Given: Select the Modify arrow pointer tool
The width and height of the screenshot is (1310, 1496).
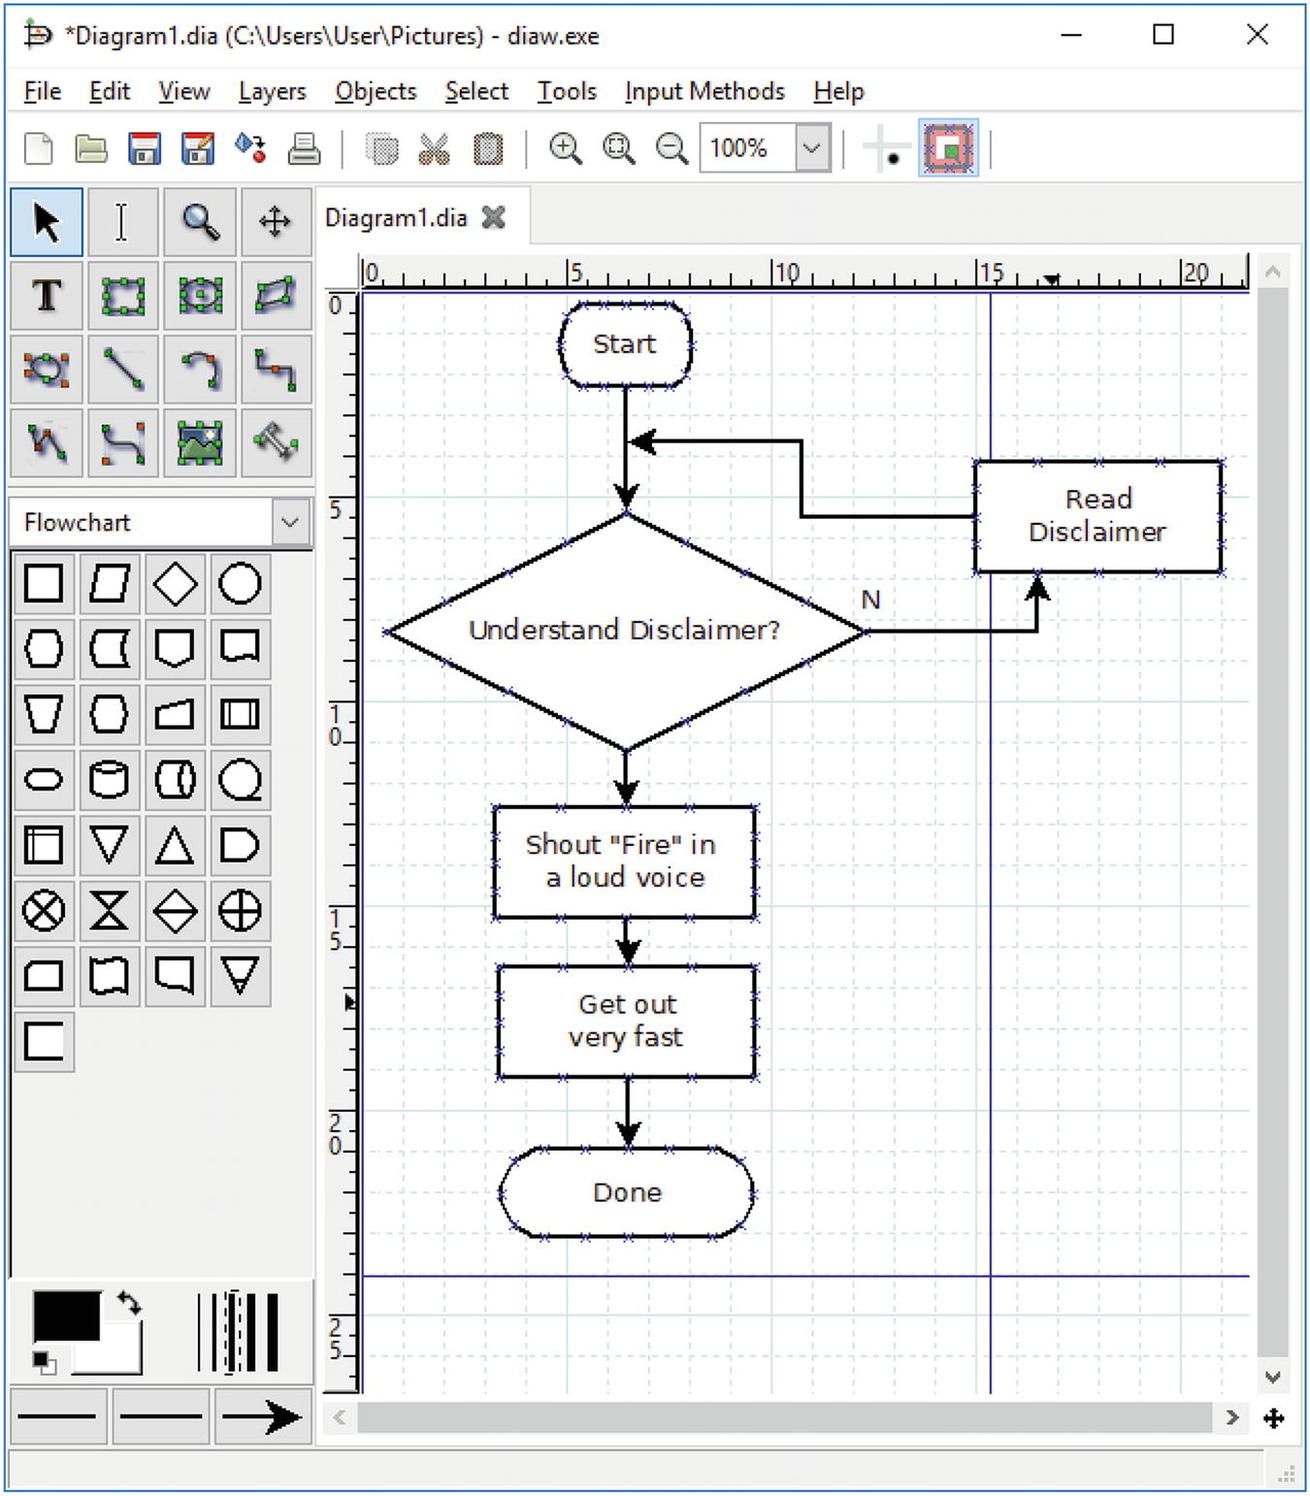Looking at the screenshot, I should pos(47,222).
